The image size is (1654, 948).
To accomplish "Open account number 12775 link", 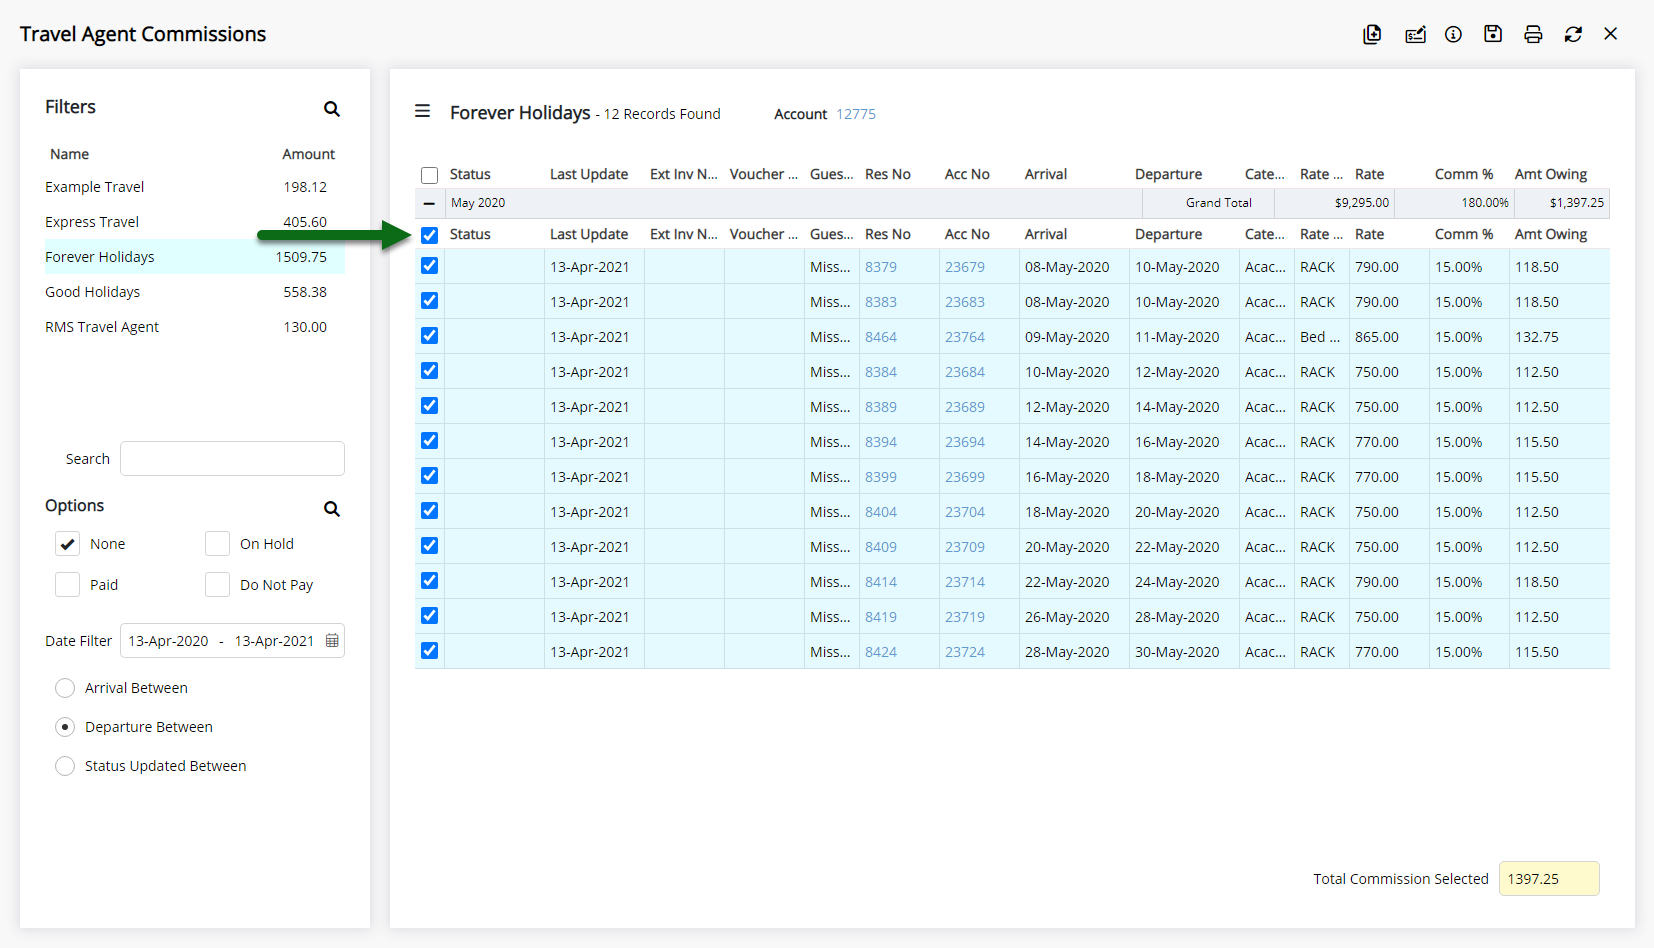I will point(856,114).
